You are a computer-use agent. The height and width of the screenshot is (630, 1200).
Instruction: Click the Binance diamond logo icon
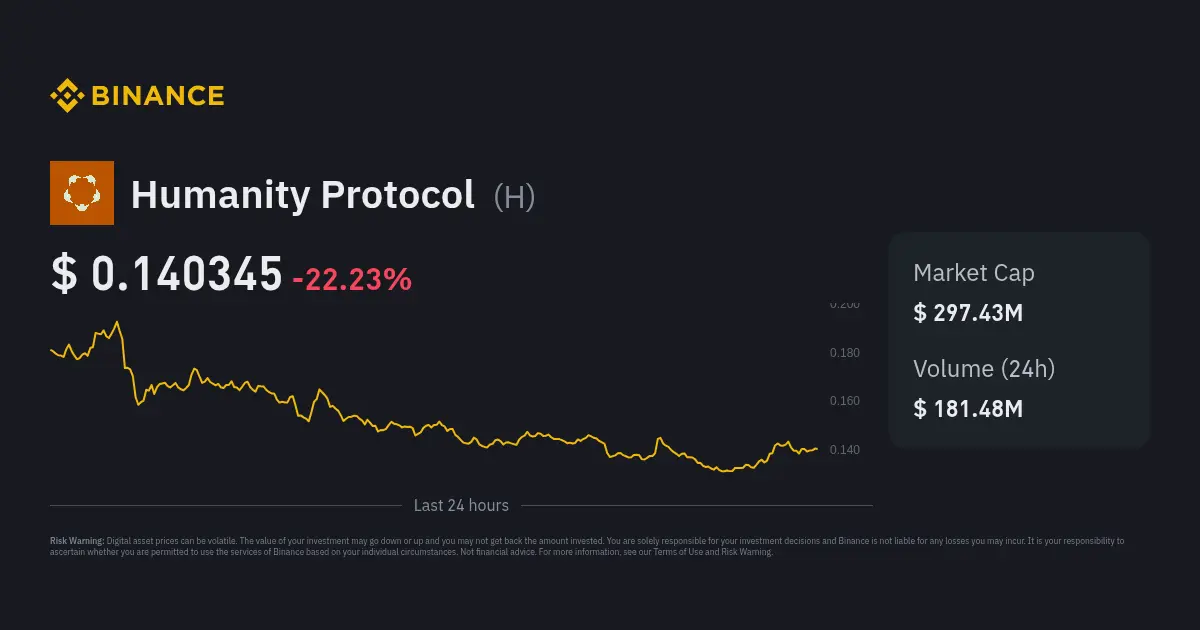(67, 96)
